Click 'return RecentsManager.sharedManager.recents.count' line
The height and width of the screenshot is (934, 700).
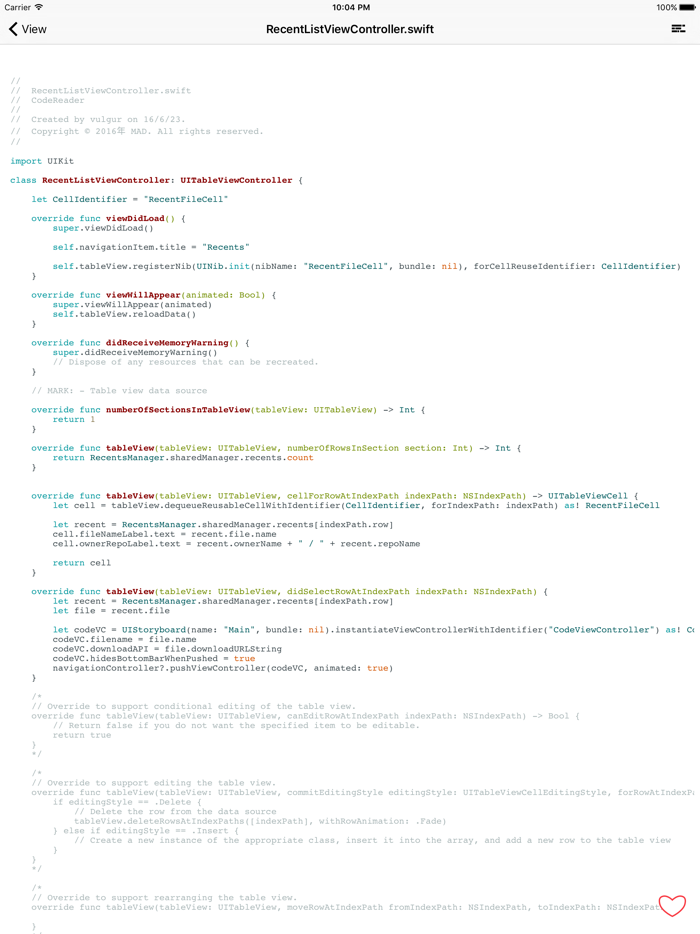tap(183, 457)
